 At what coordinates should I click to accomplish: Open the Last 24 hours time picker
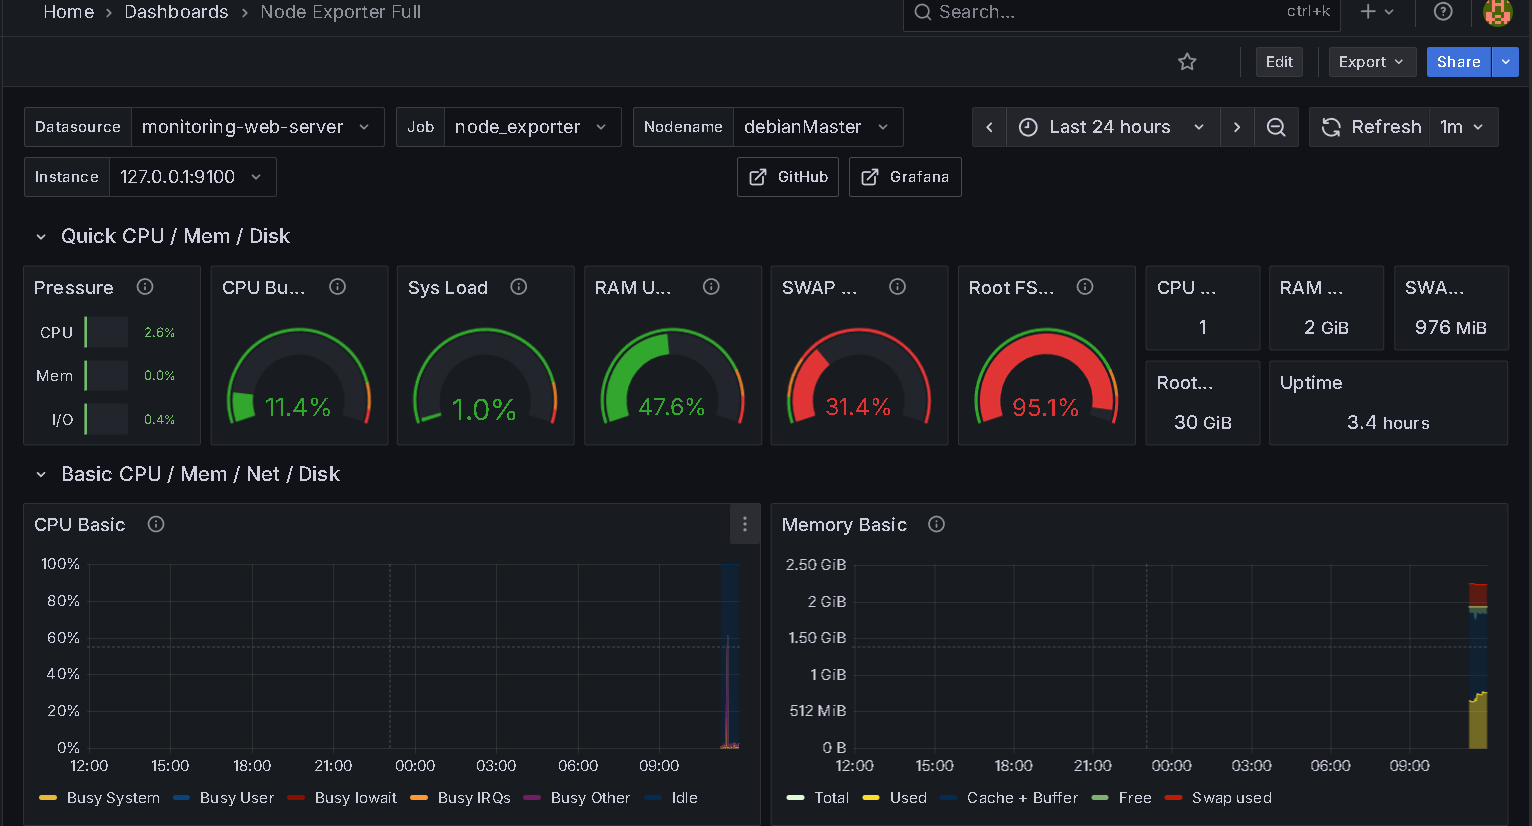point(1110,127)
